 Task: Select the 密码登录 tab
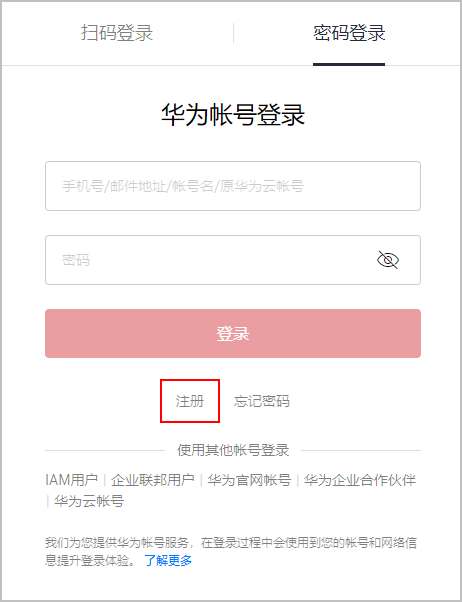(x=349, y=33)
